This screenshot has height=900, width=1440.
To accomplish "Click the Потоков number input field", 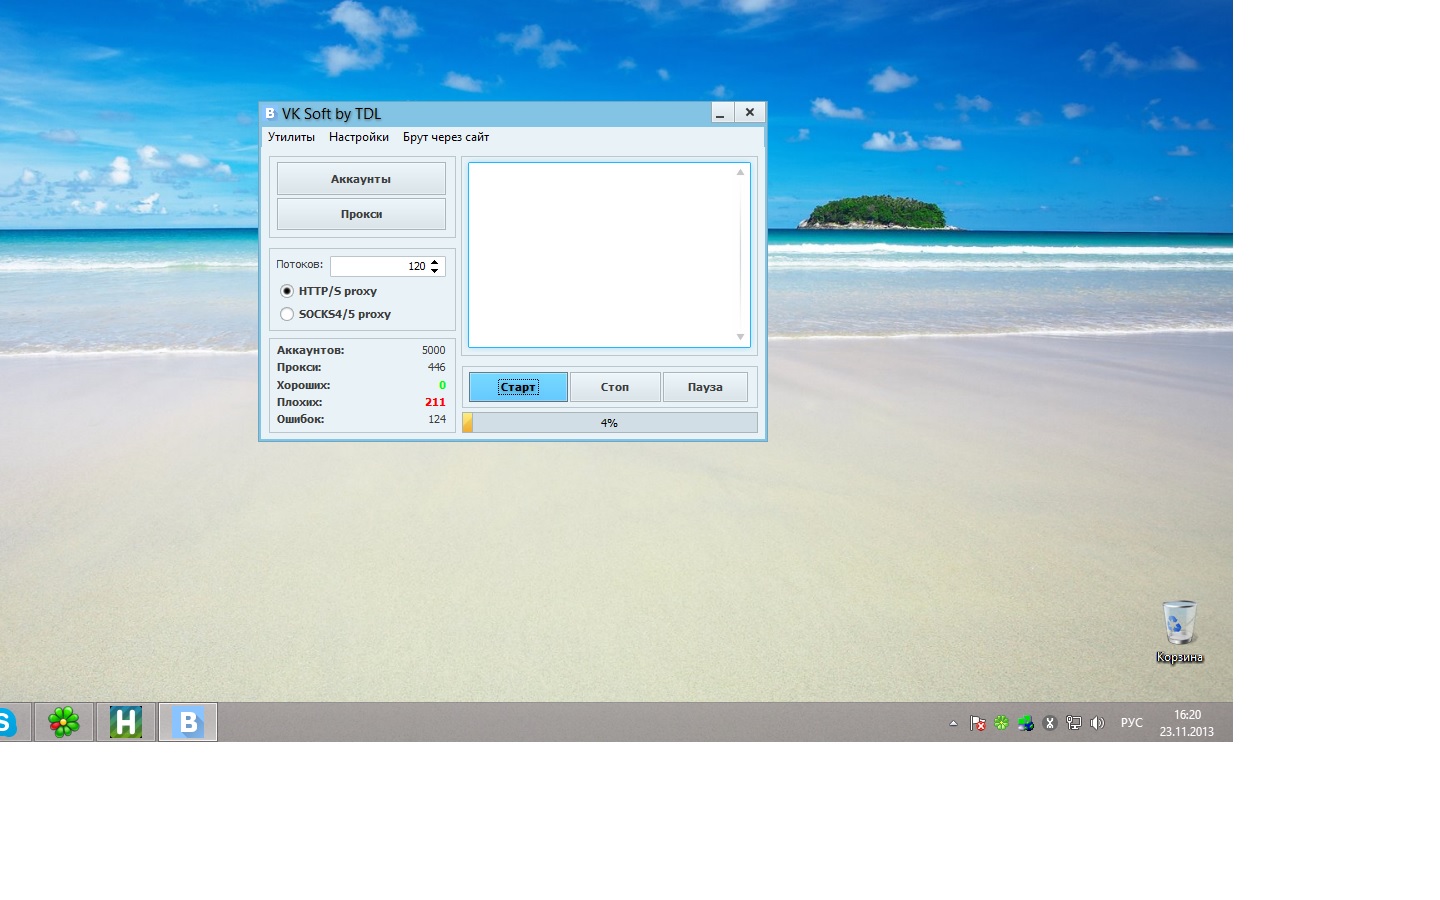I will (x=380, y=266).
